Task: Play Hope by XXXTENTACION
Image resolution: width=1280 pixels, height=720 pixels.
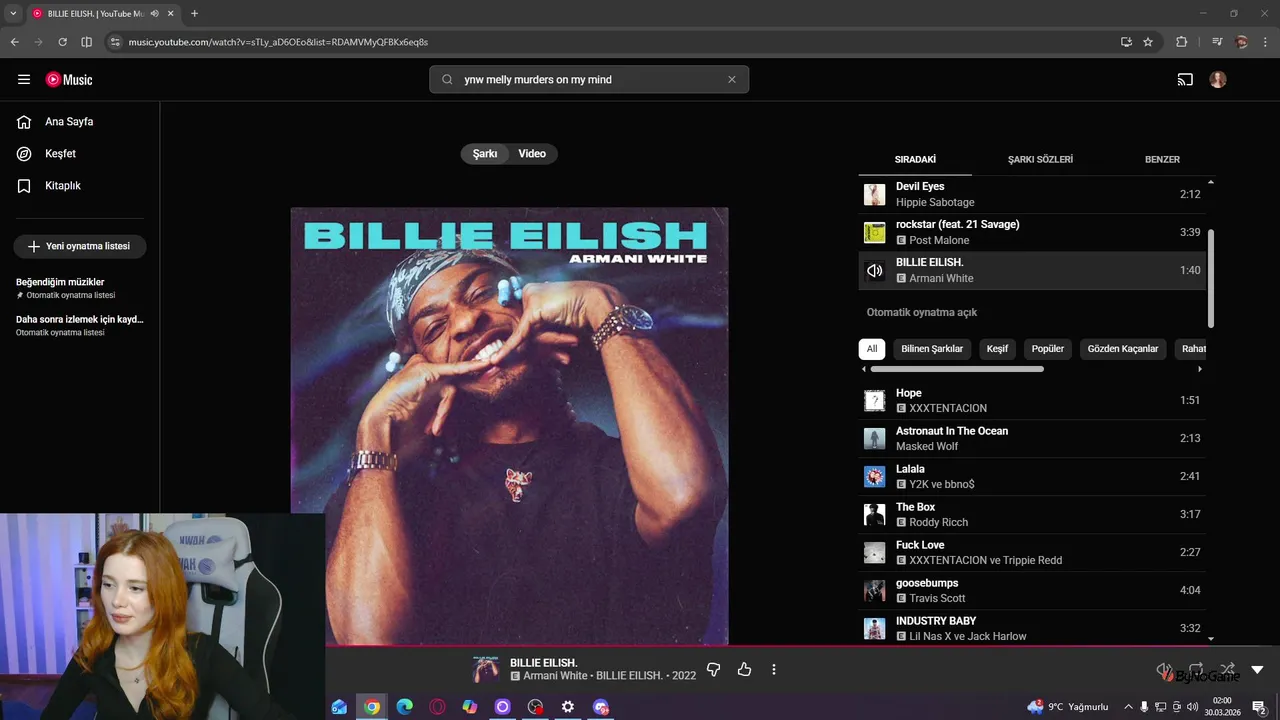Action: 1032,401
